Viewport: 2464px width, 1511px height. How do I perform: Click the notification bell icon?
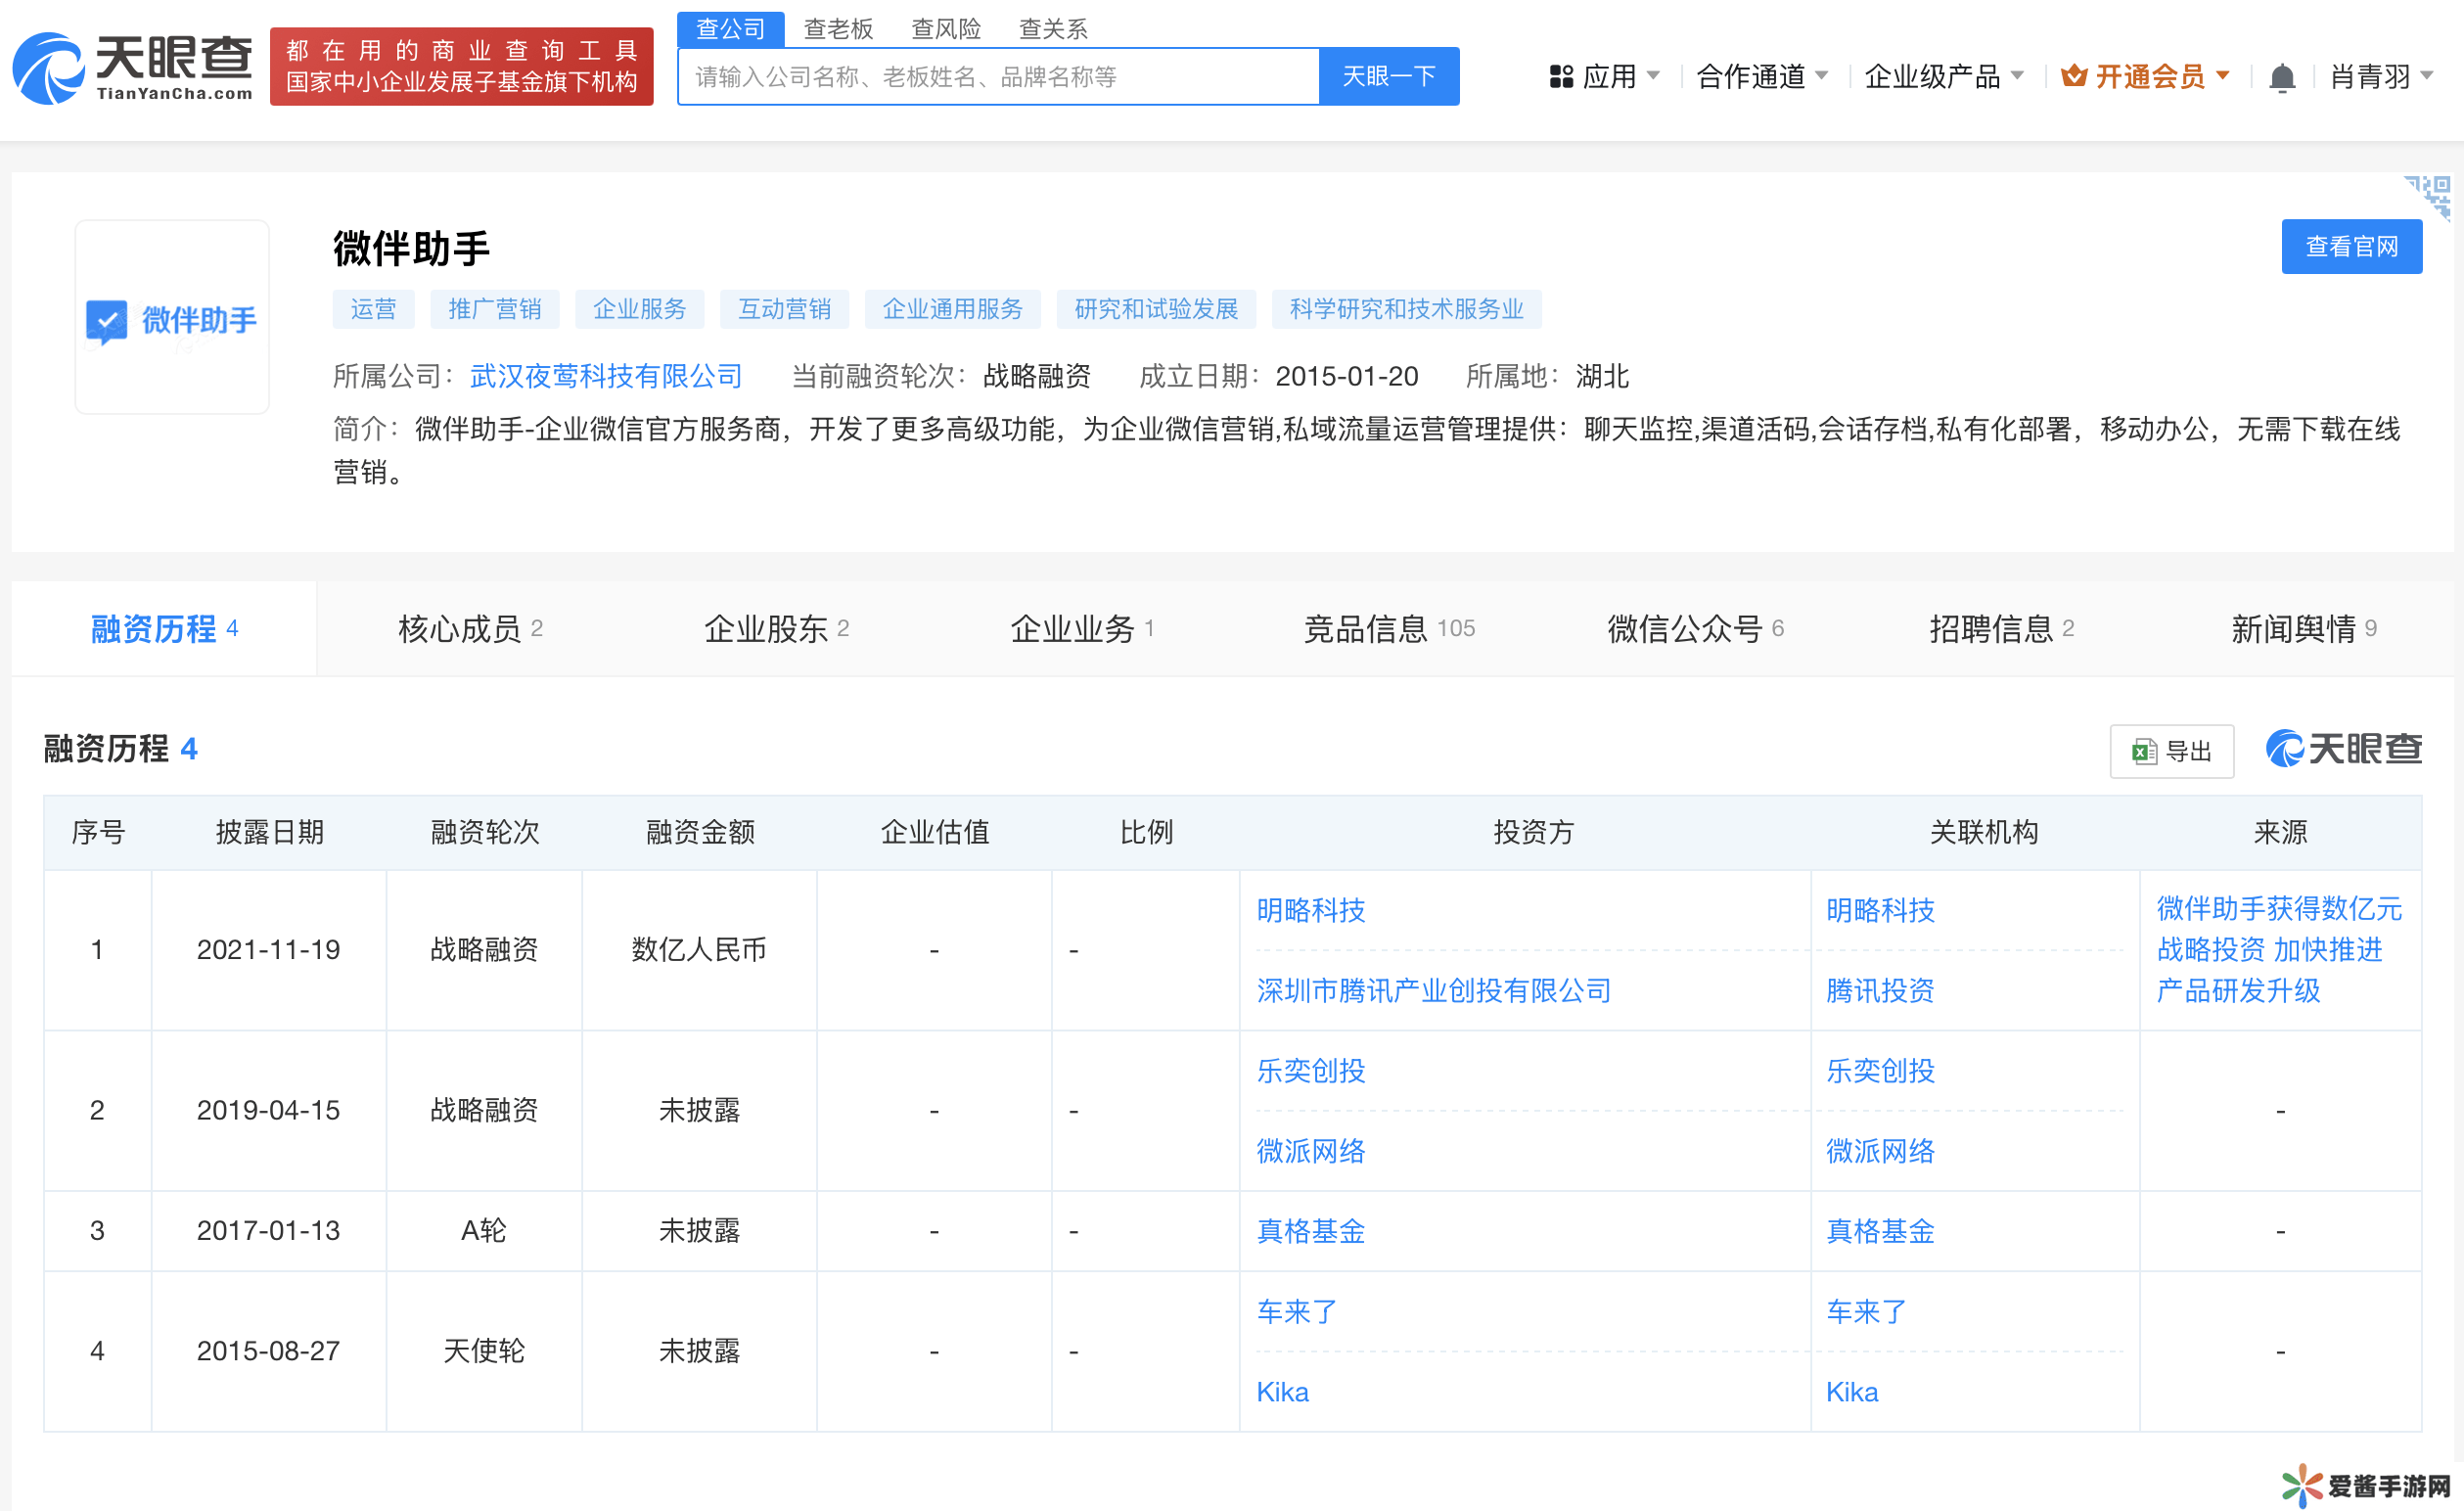2281,77
